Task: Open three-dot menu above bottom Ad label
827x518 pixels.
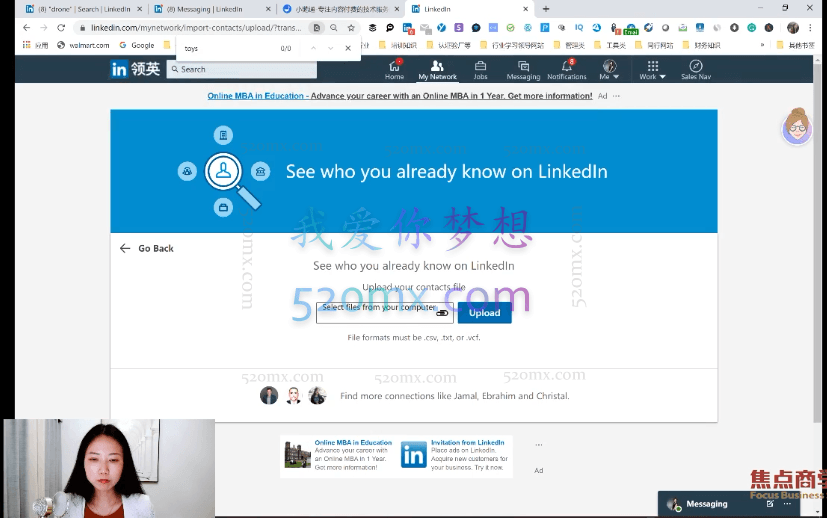Action: click(538, 445)
